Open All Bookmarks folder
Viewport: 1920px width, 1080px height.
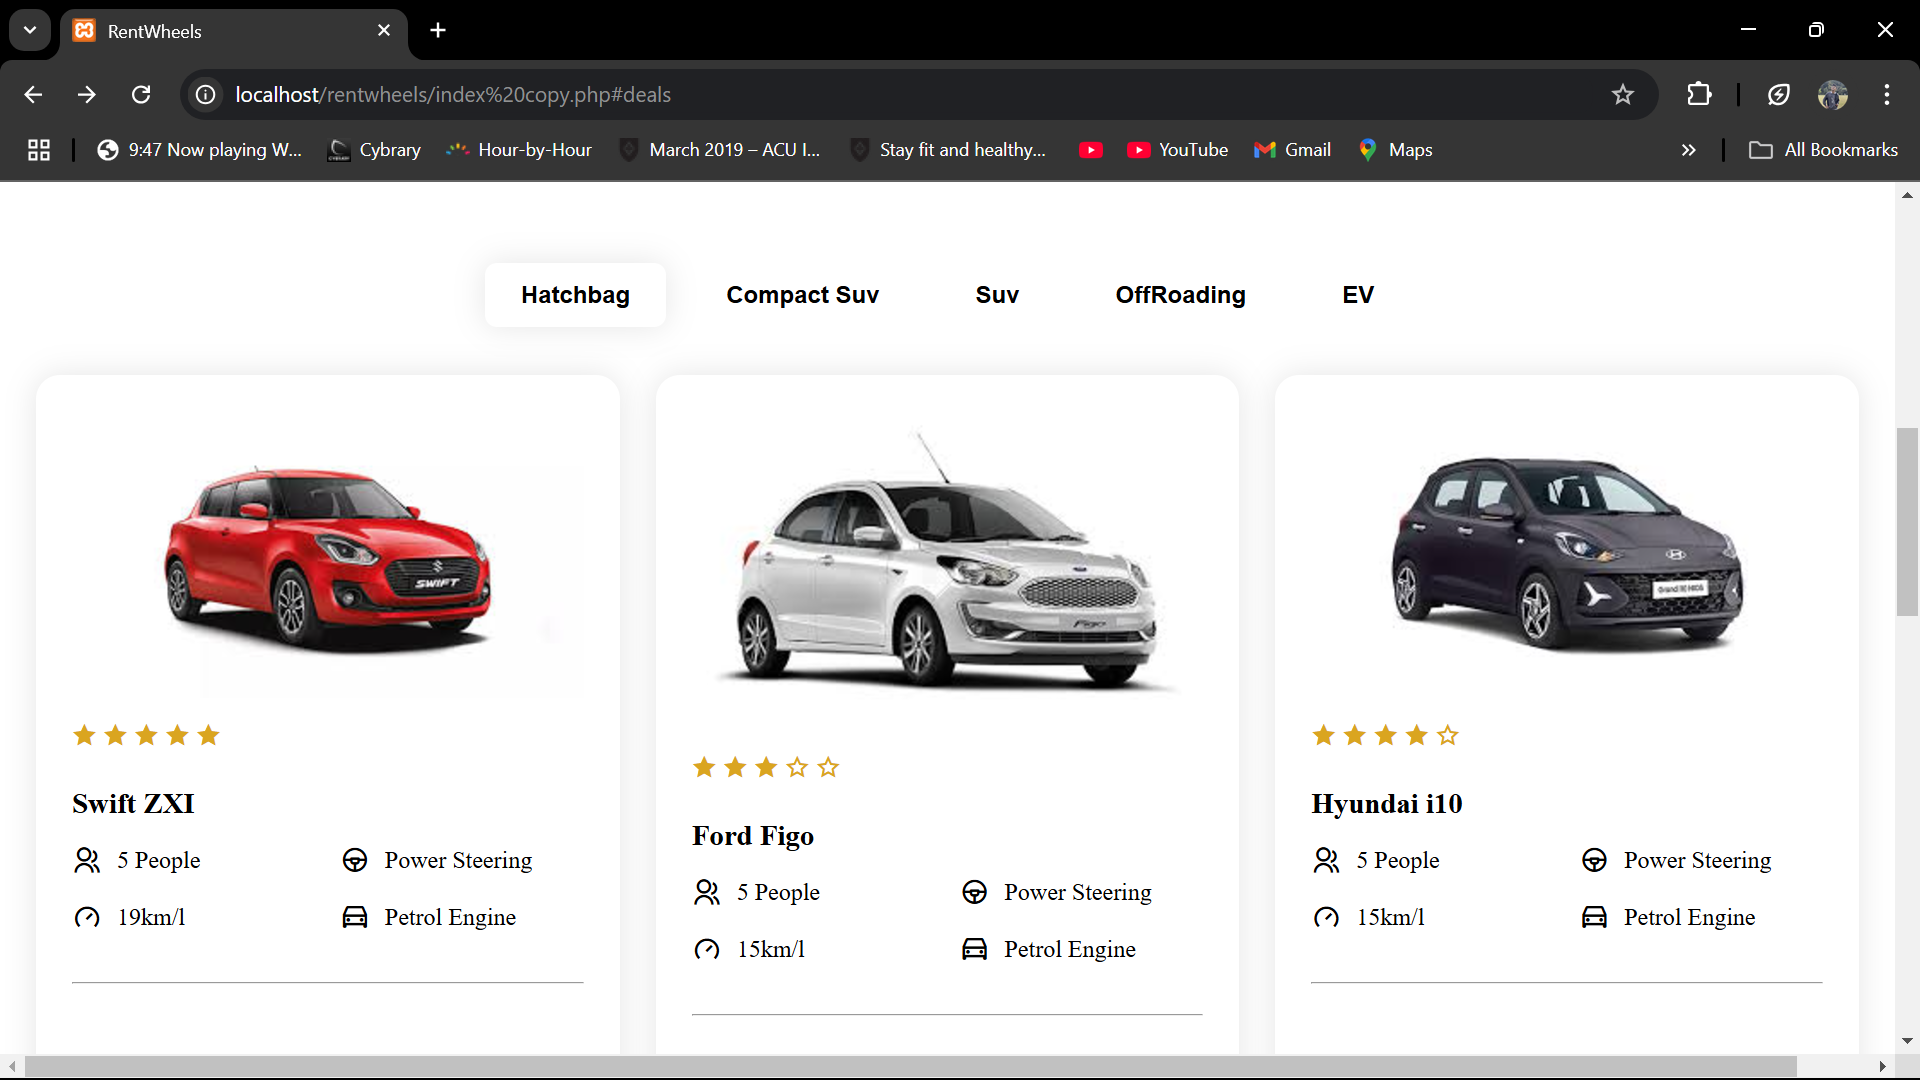[x=1823, y=150]
